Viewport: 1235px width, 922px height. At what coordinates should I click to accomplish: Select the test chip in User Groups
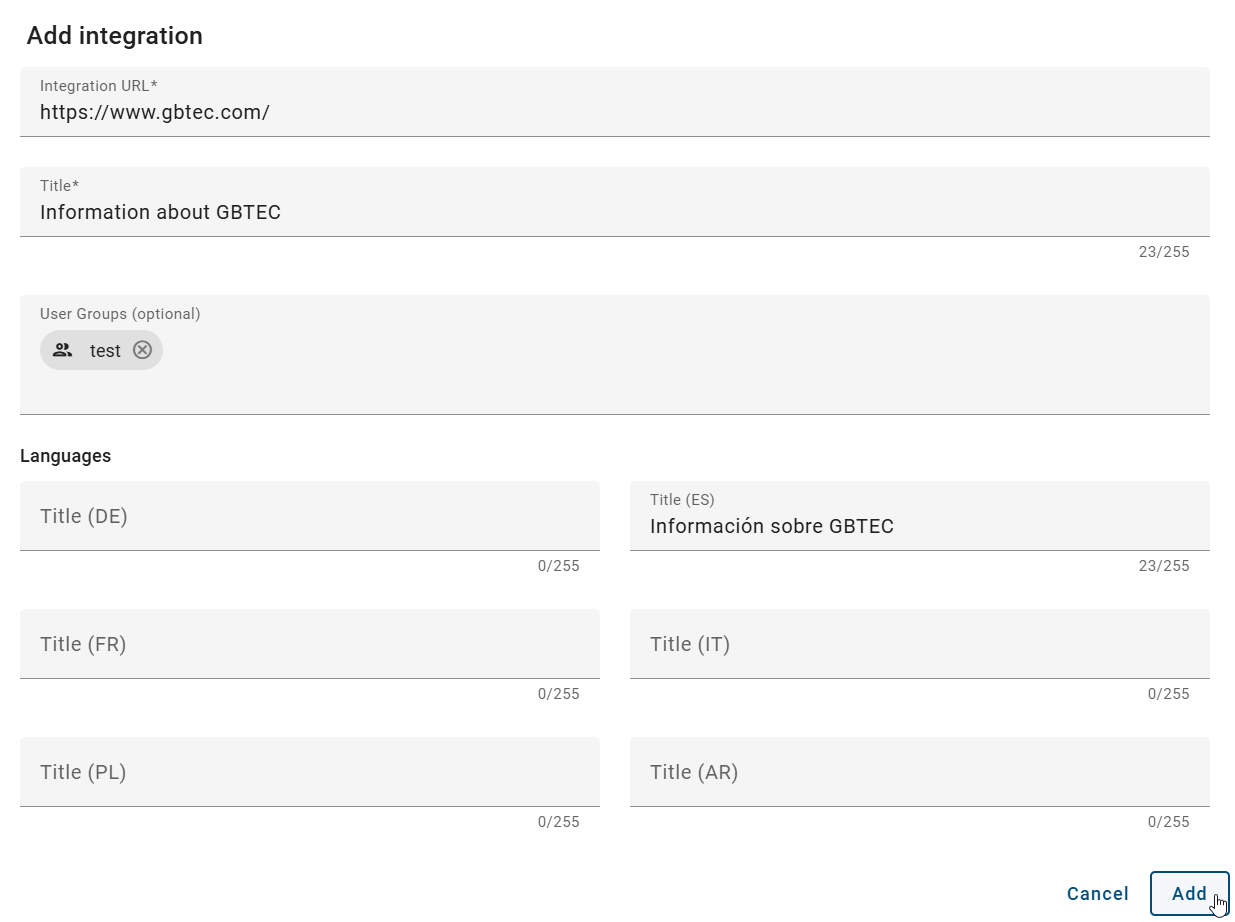click(101, 350)
